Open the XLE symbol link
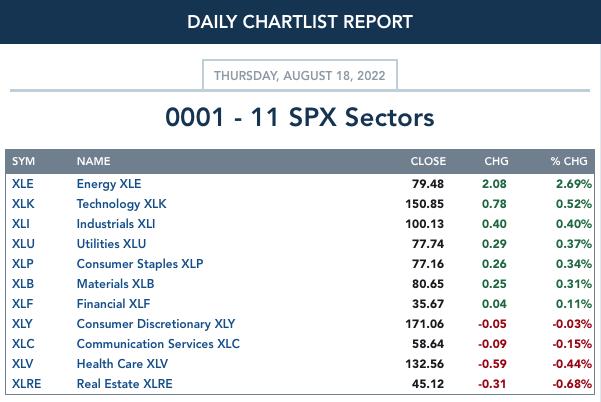 [23, 184]
